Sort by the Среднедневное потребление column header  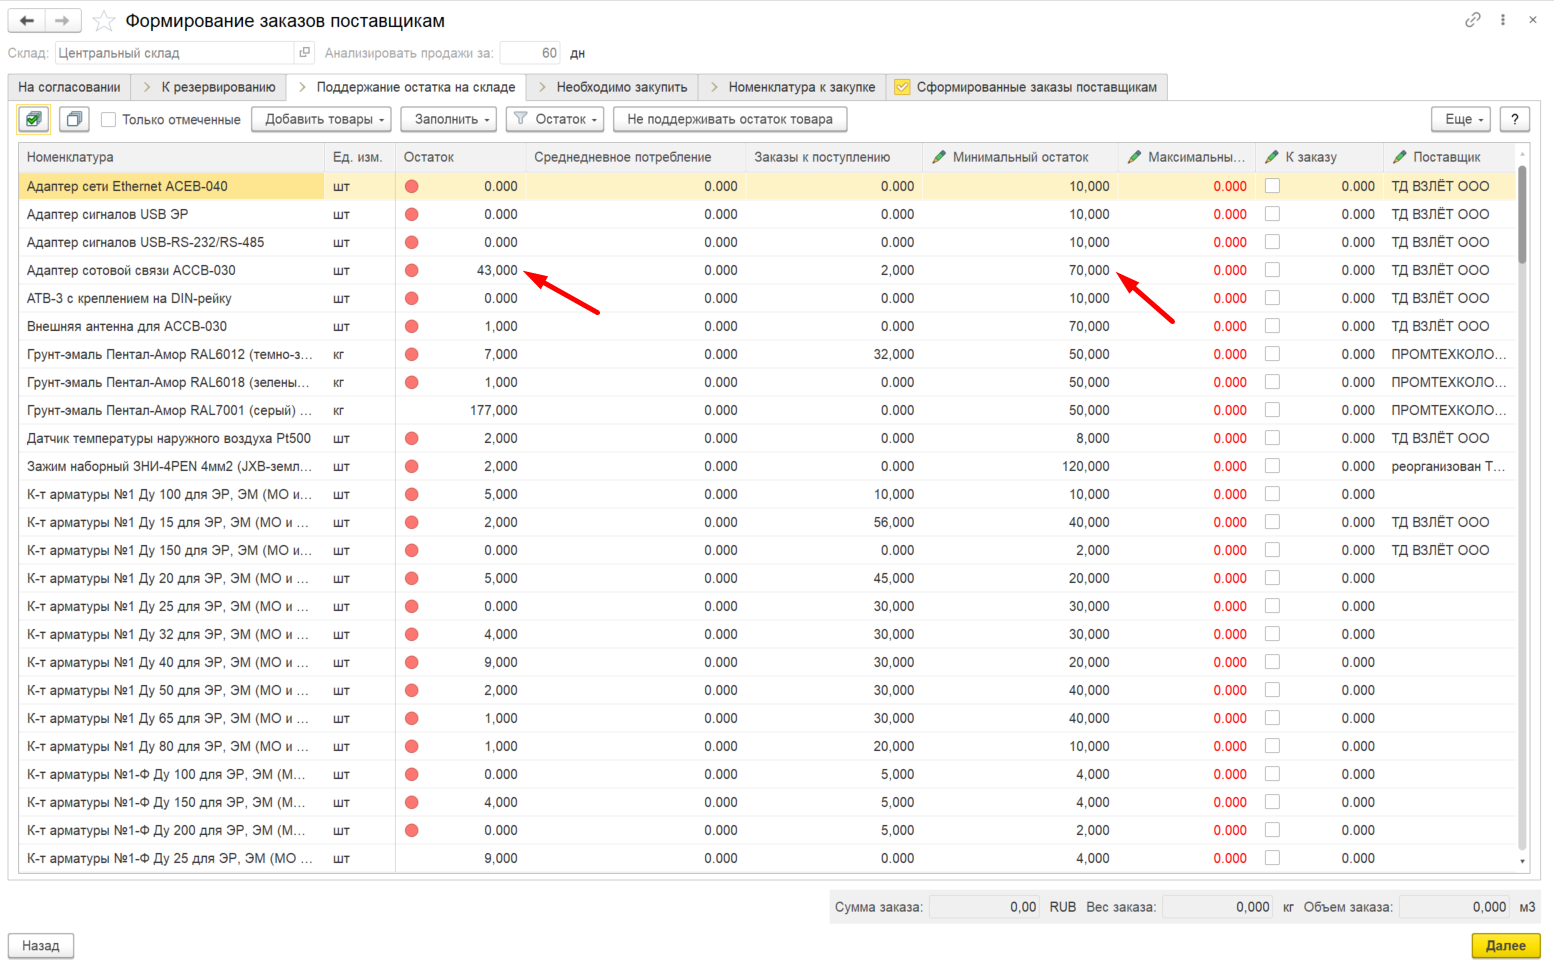click(635, 157)
